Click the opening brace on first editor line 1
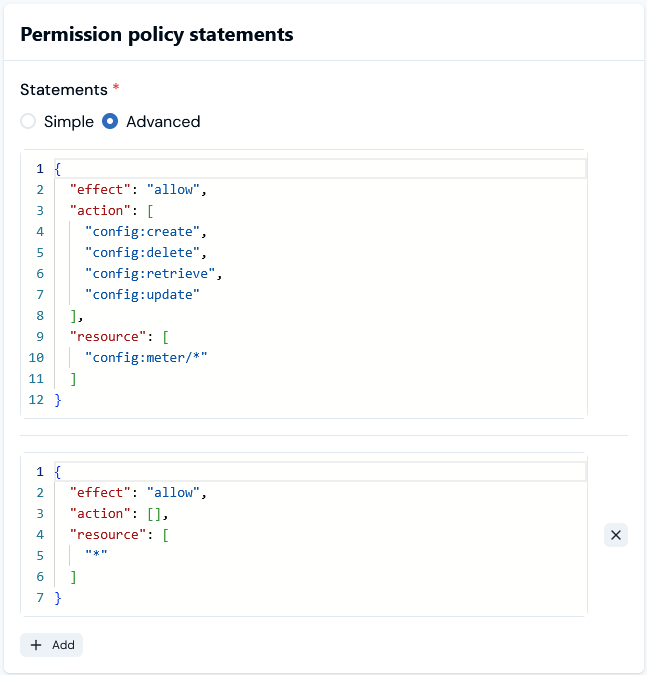This screenshot has height=675, width=647. [58, 169]
